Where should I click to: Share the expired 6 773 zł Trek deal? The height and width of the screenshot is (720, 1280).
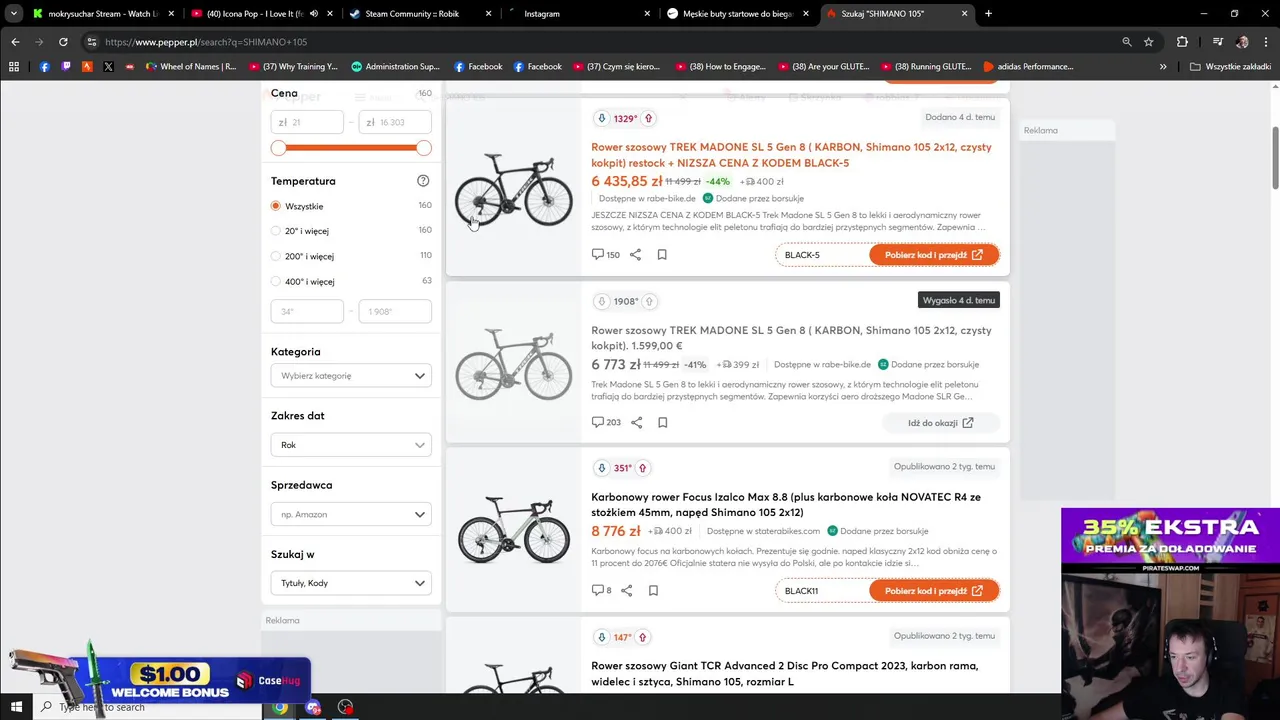(636, 422)
